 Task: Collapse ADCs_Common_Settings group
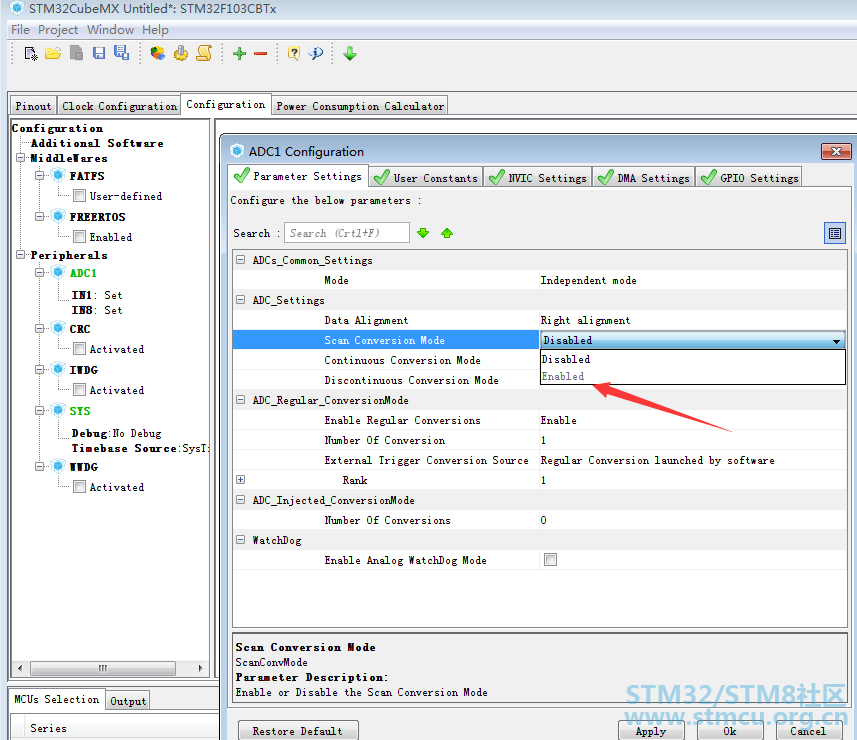(x=240, y=260)
